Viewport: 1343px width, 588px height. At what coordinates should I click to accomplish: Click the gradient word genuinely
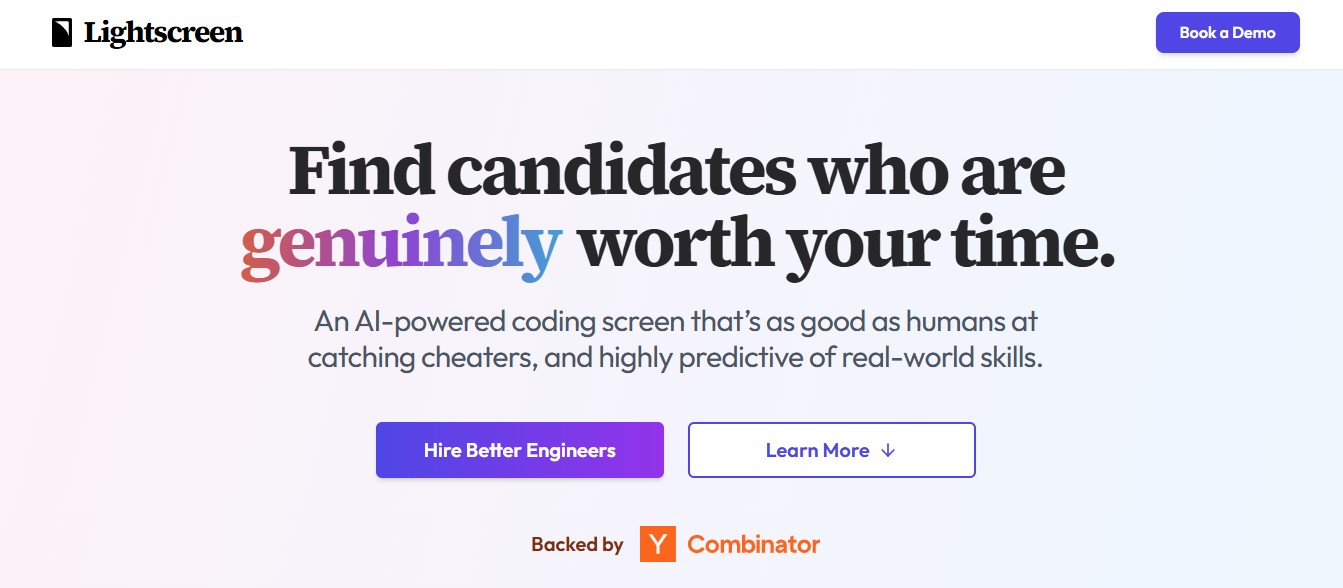400,246
